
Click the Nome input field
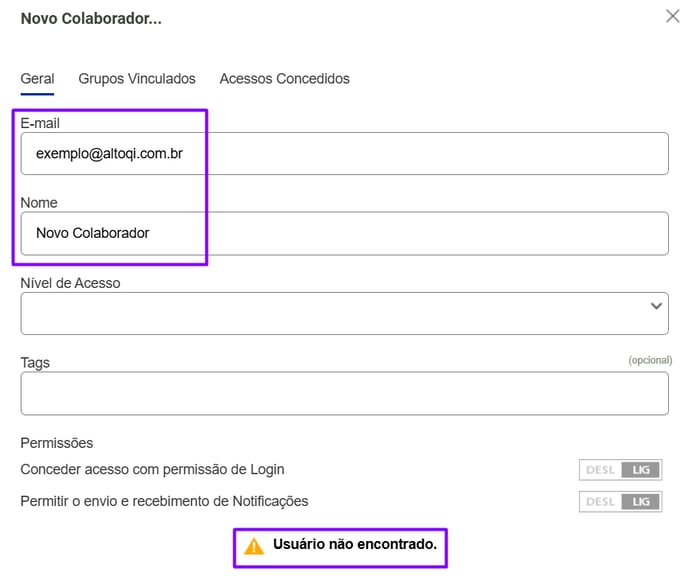click(x=344, y=233)
